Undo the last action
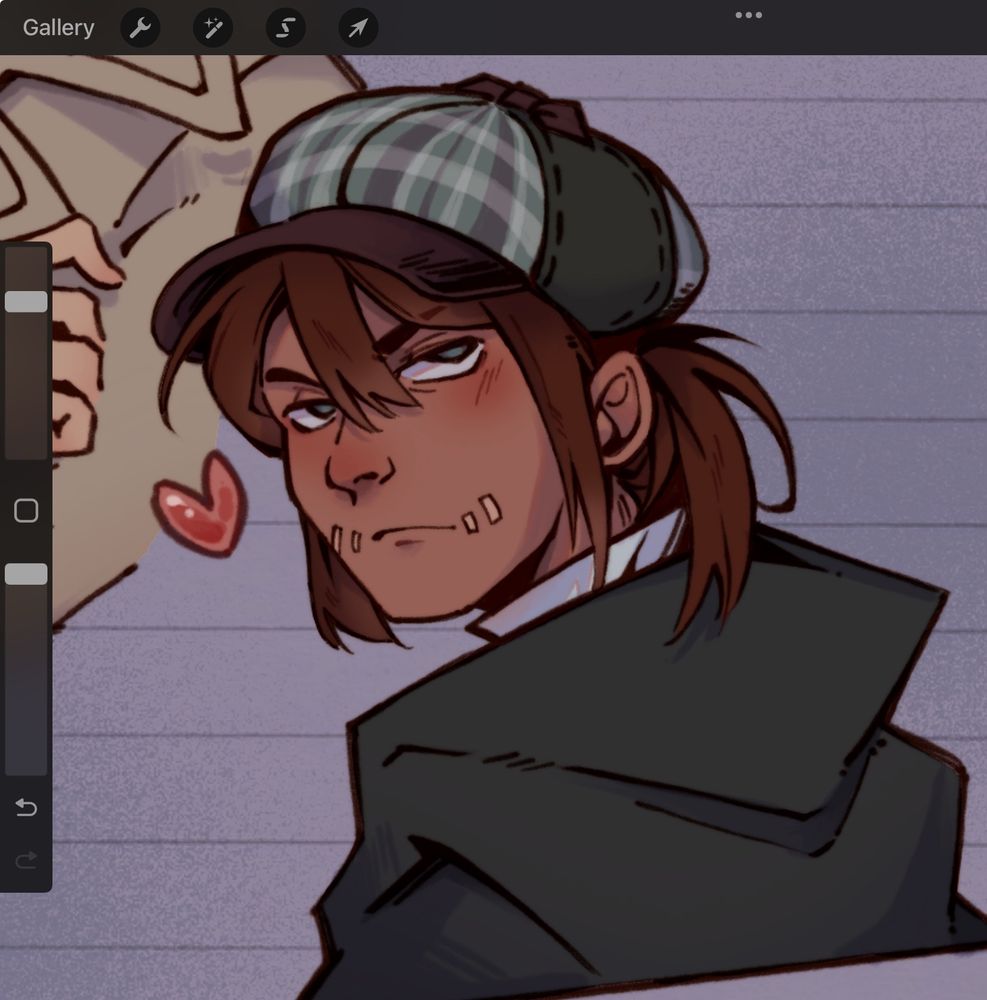The height and width of the screenshot is (1000, 987). (26, 807)
